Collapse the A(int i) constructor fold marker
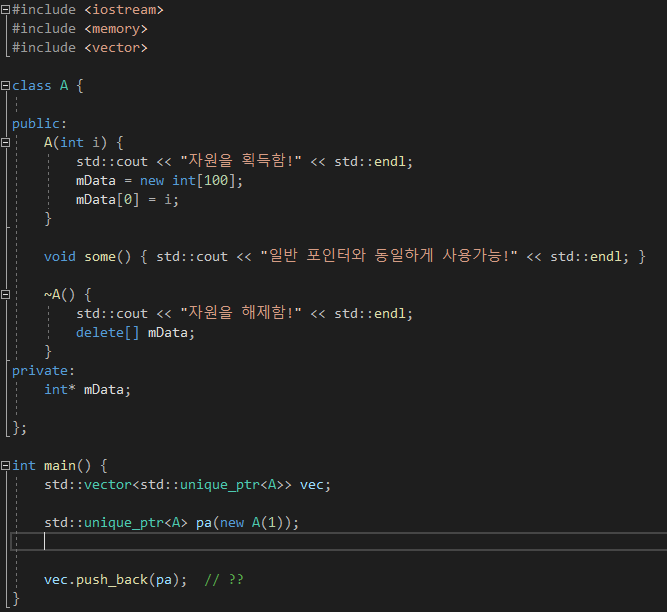The height and width of the screenshot is (612, 667). [x=5, y=143]
